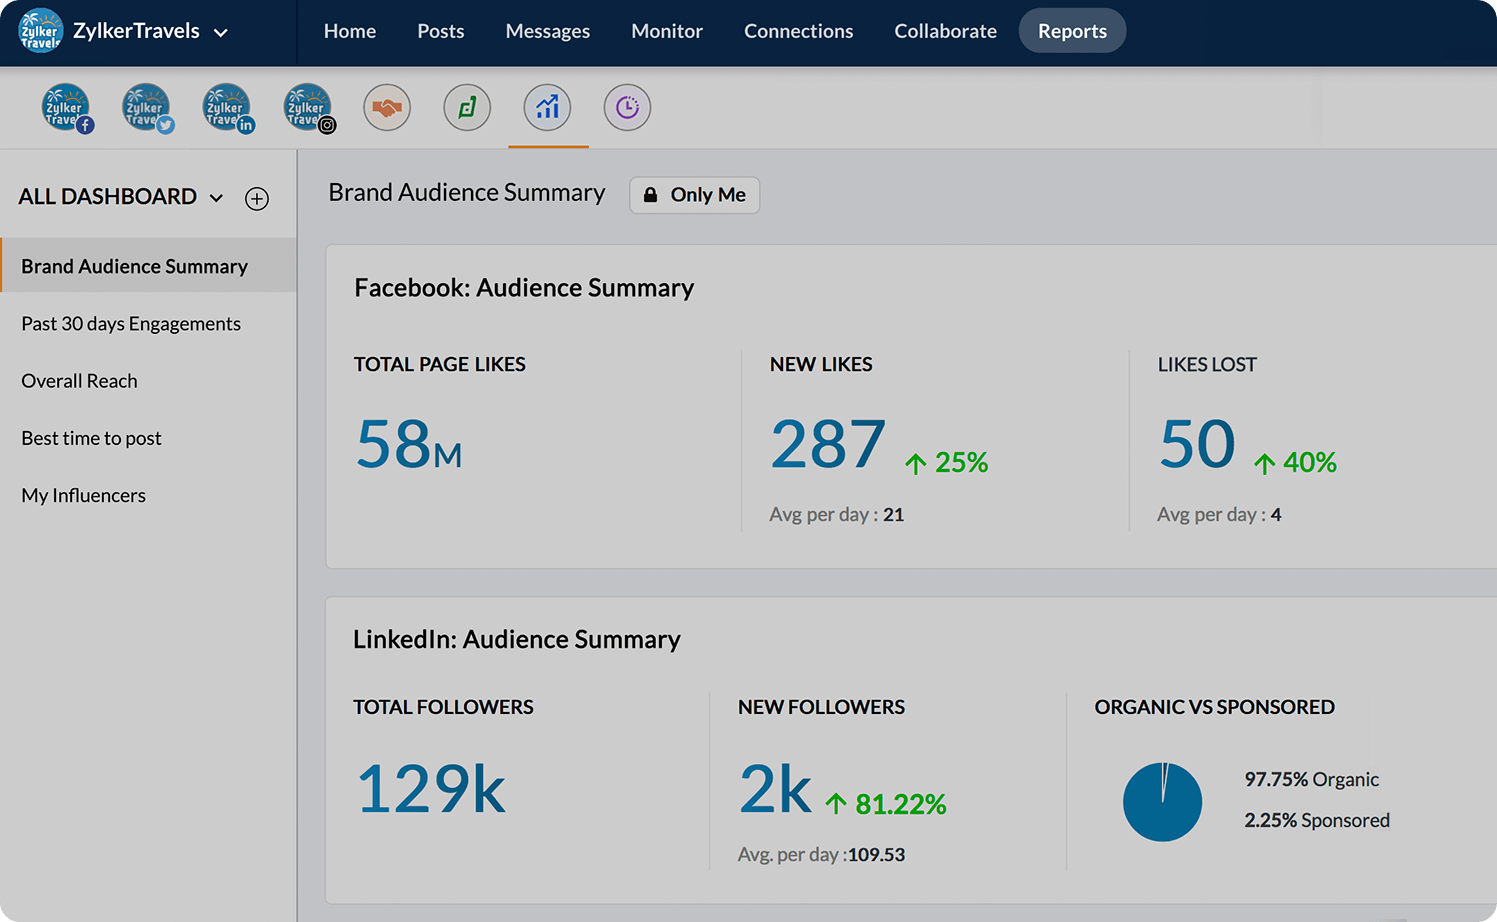This screenshot has height=922, width=1497.
Task: Select the Reports tab
Action: click(1072, 31)
